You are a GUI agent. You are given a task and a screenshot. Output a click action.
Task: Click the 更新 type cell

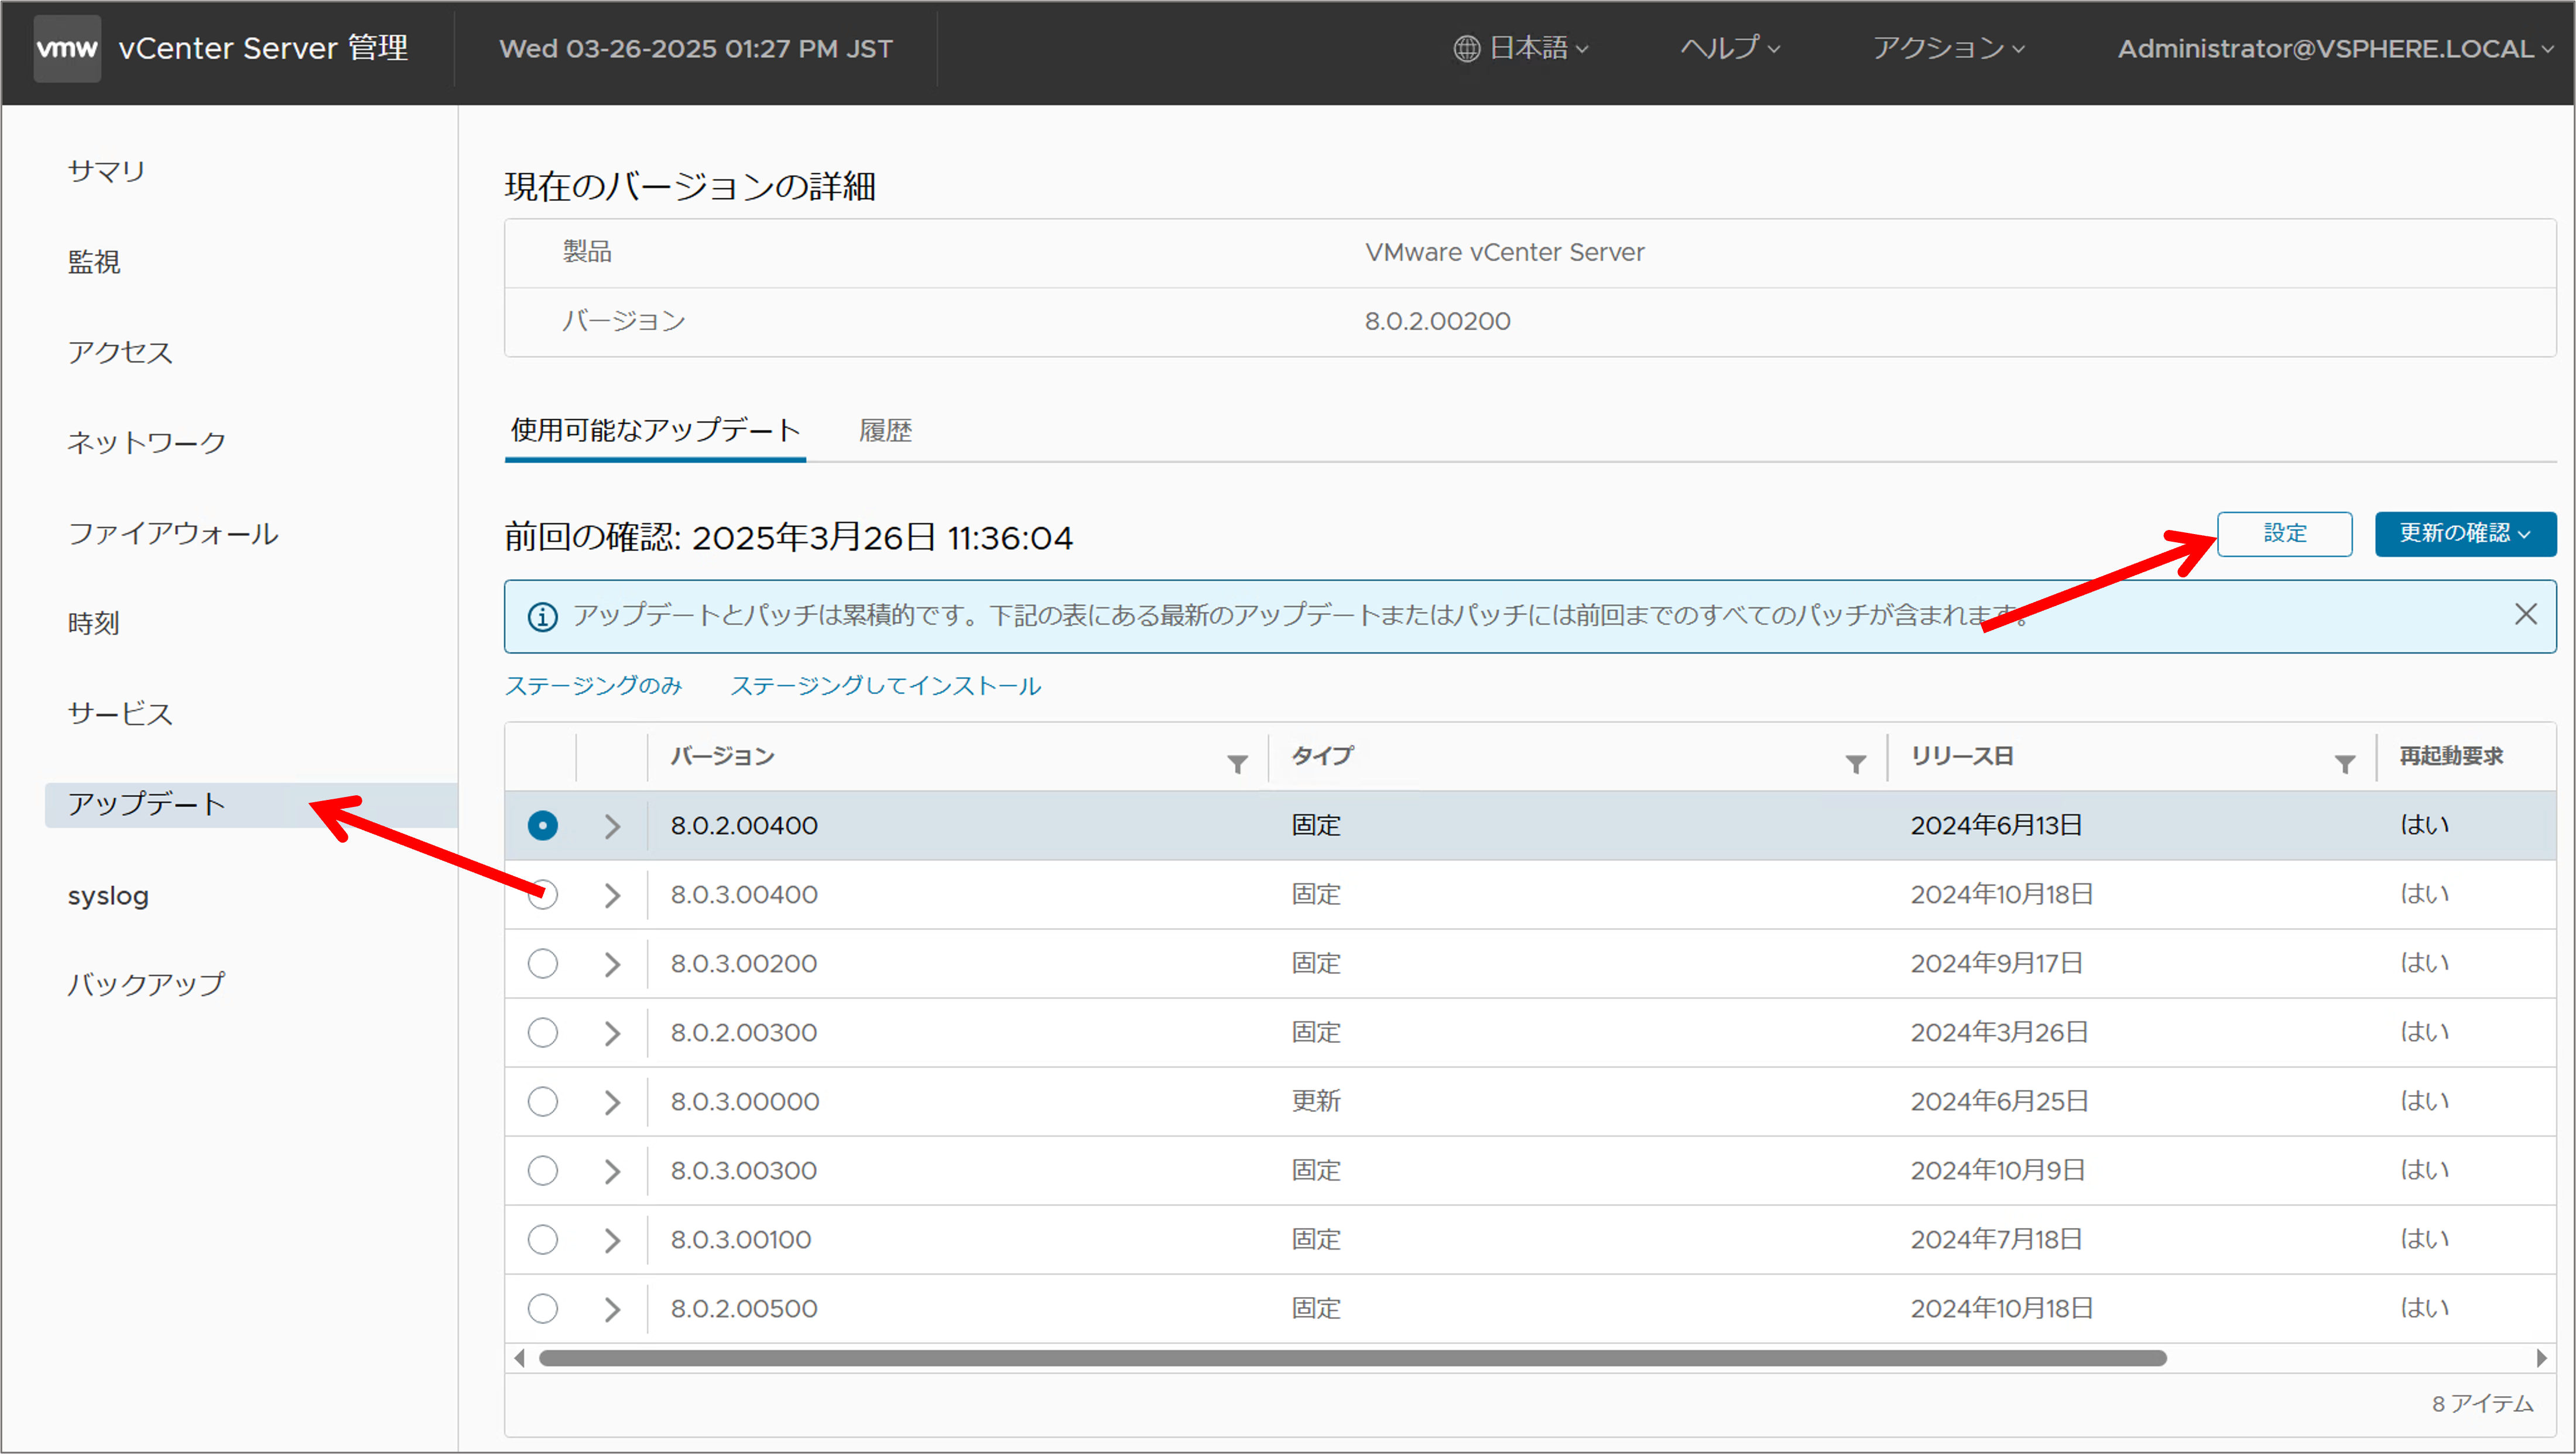tap(1315, 1101)
